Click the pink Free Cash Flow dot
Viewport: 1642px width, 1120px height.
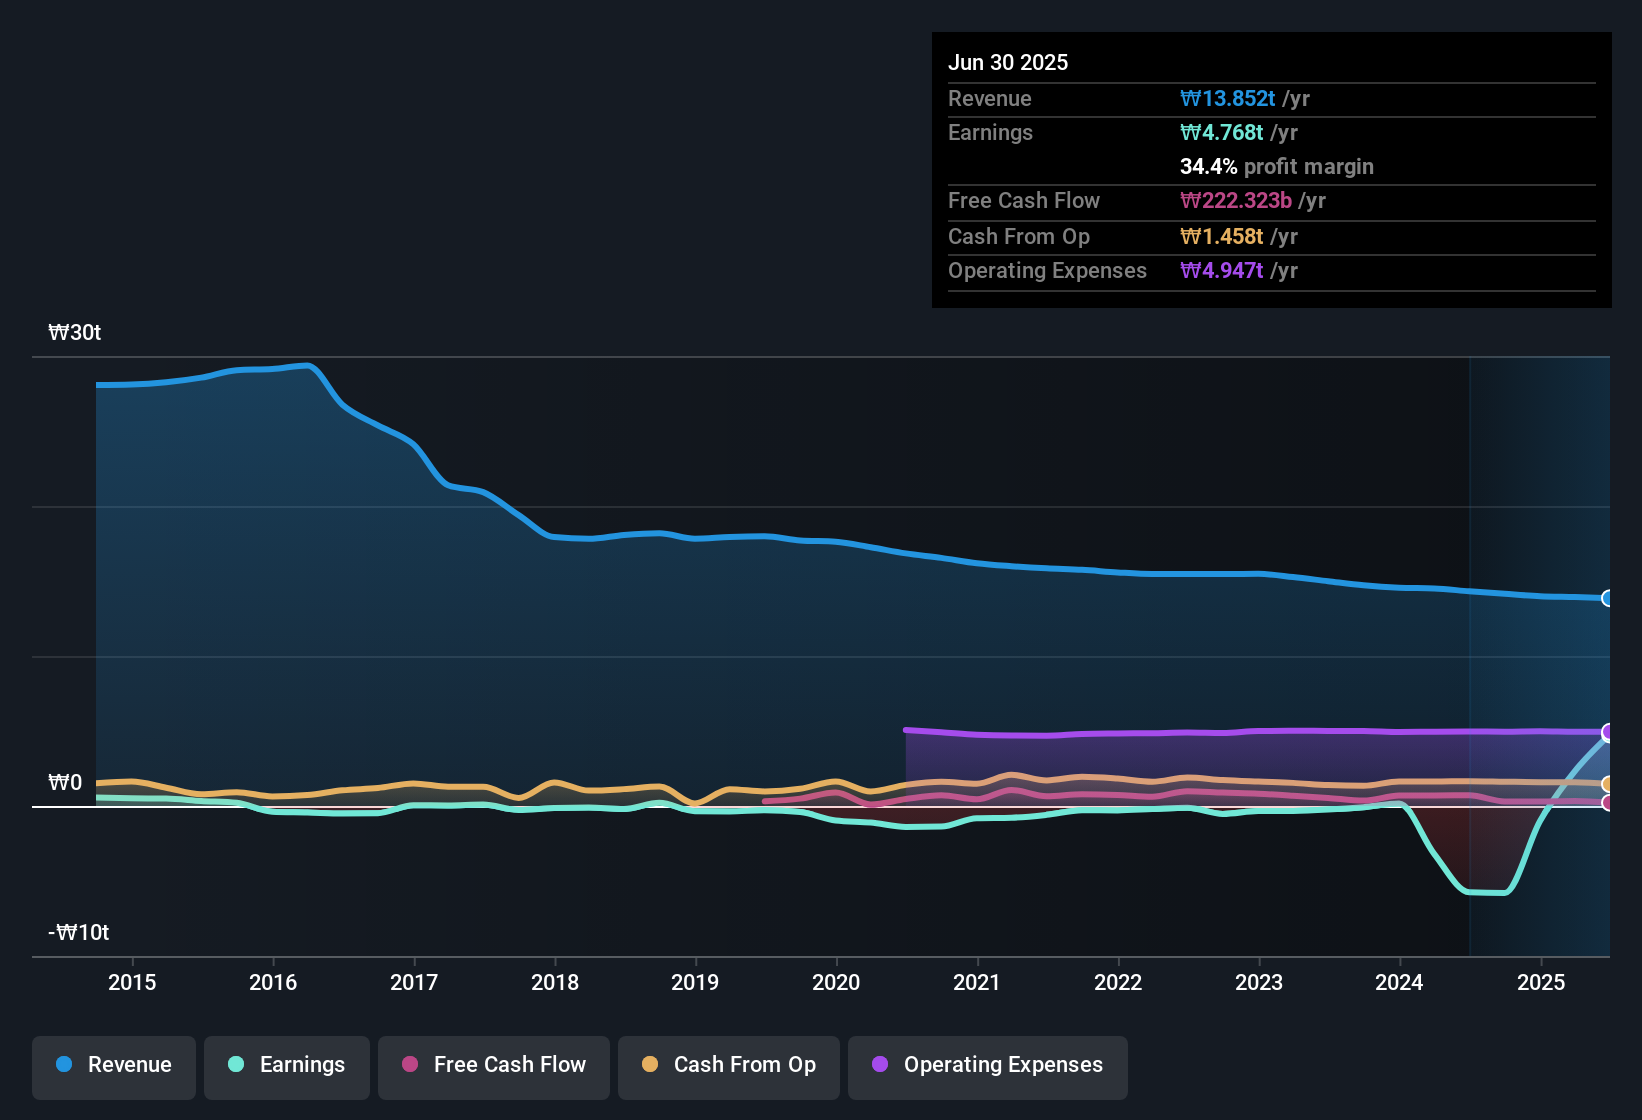[x=409, y=1066]
